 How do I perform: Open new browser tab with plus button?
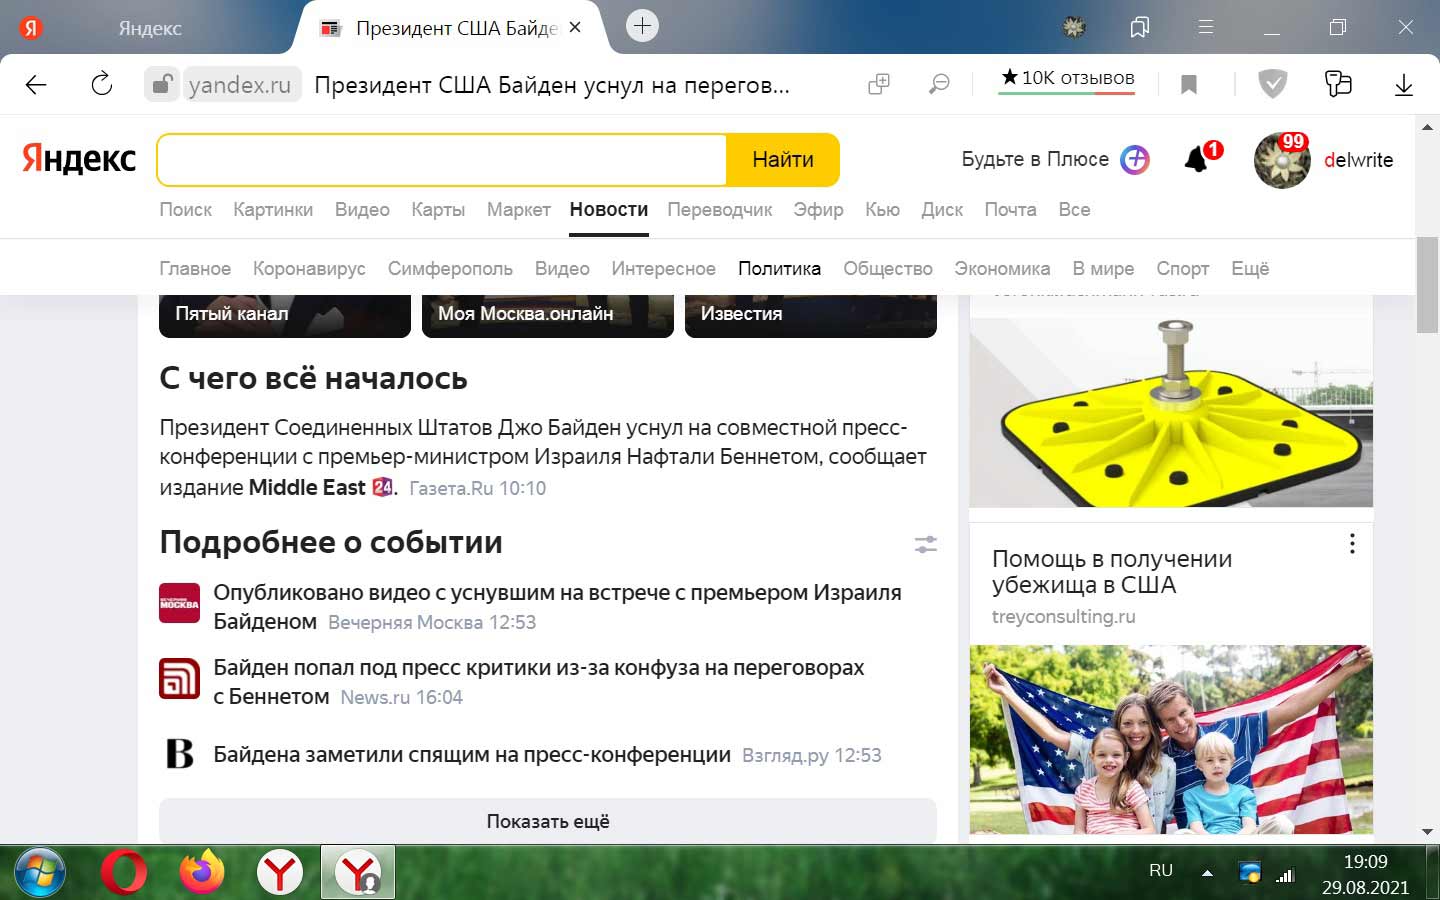[x=643, y=26]
